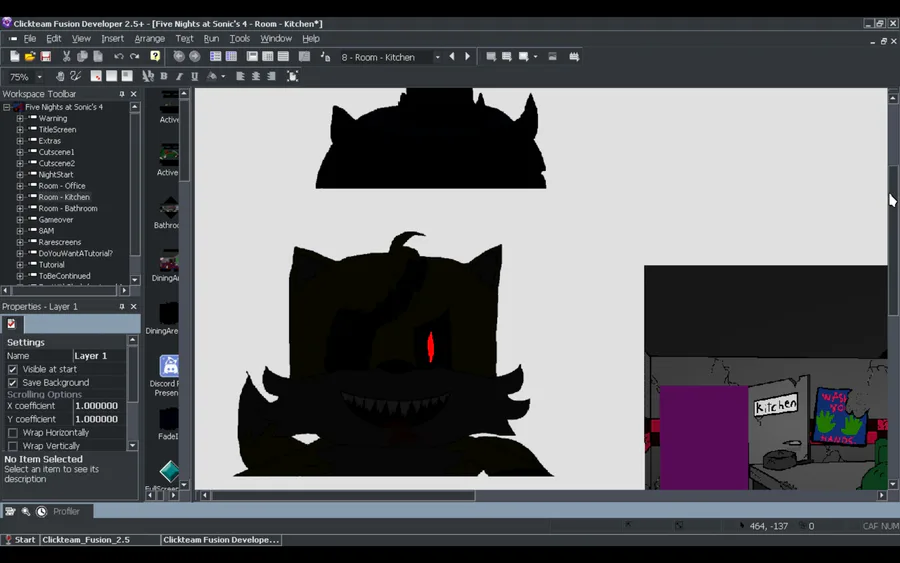Toggle Underline text formatting

195,76
